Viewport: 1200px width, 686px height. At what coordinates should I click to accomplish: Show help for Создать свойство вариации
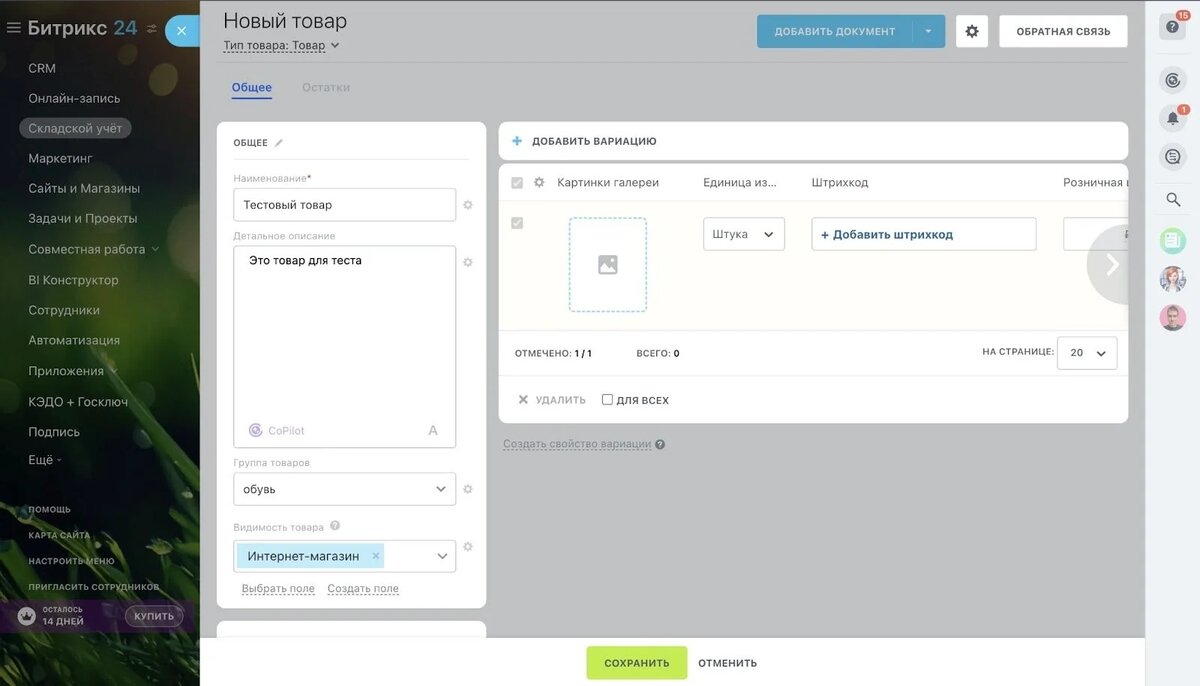click(660, 444)
